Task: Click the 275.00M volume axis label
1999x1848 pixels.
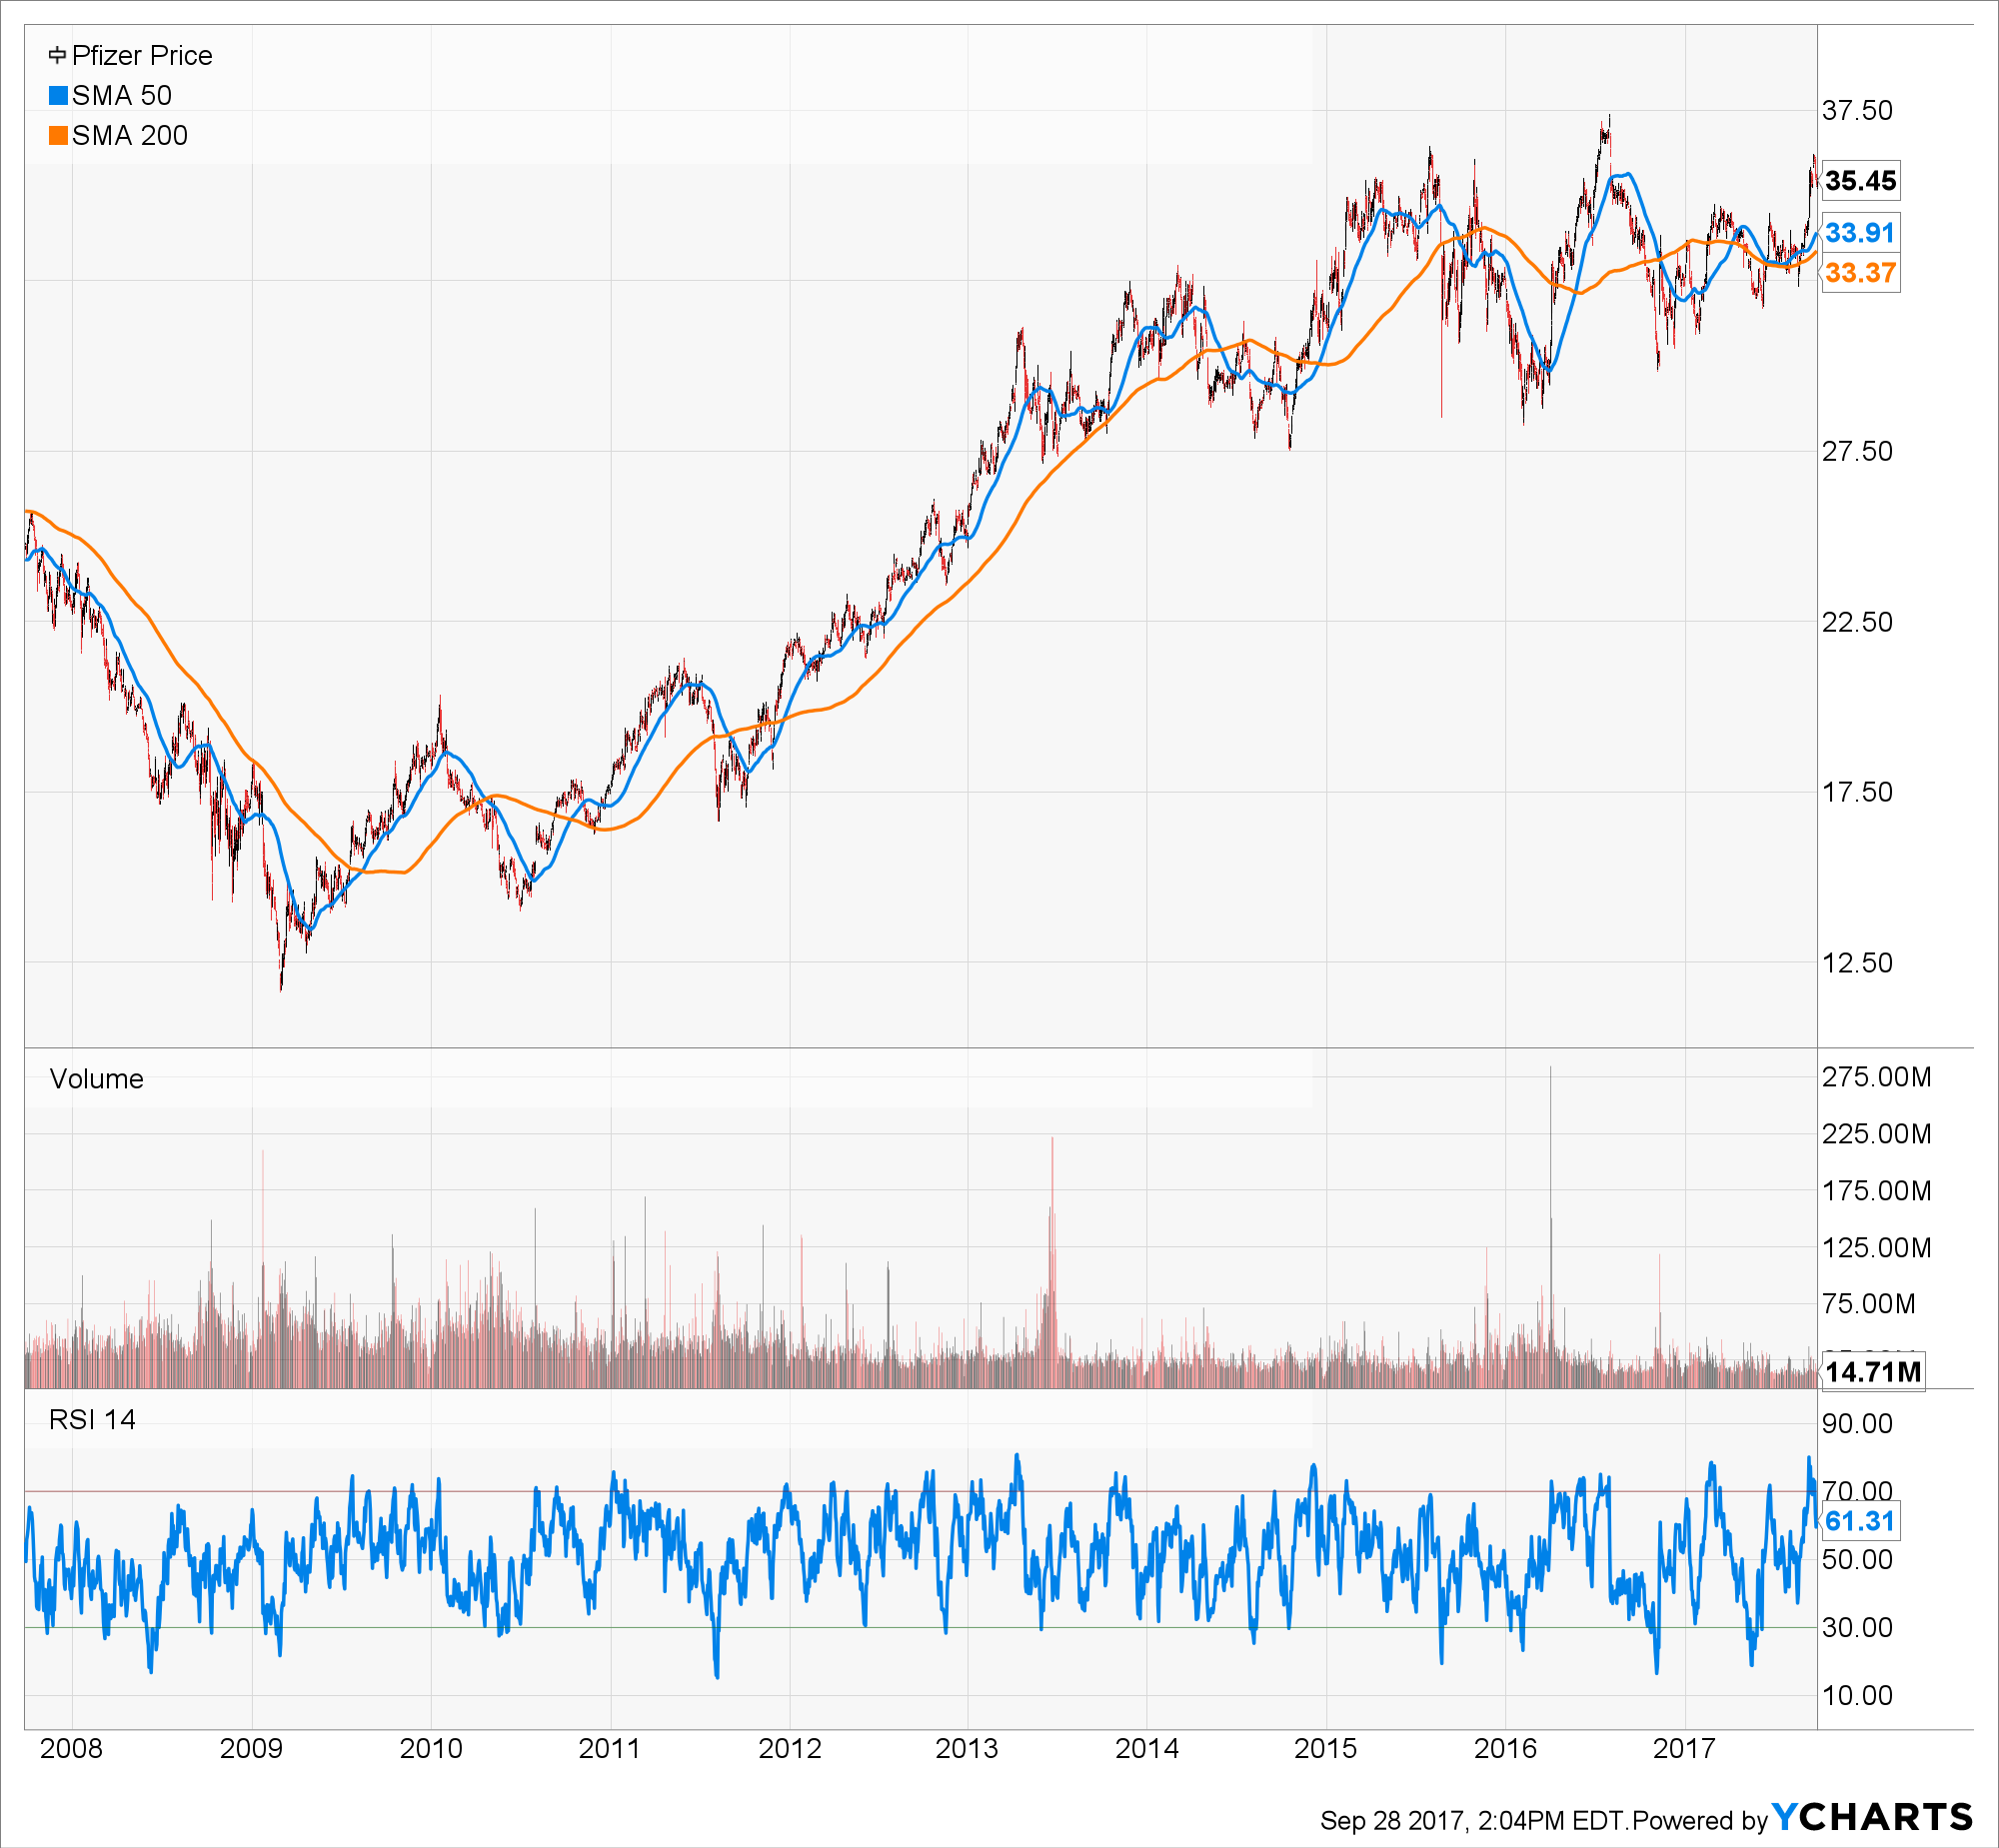Action: (x=1877, y=1077)
